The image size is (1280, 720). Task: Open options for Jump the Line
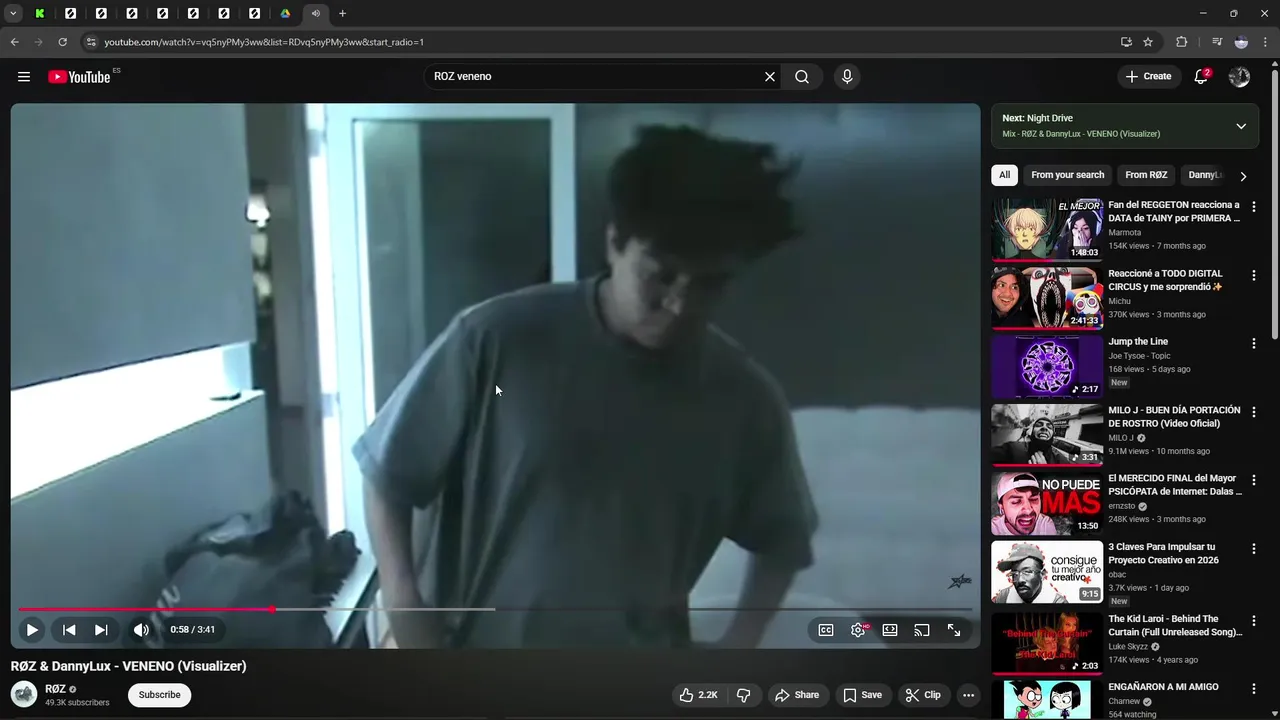point(1254,343)
